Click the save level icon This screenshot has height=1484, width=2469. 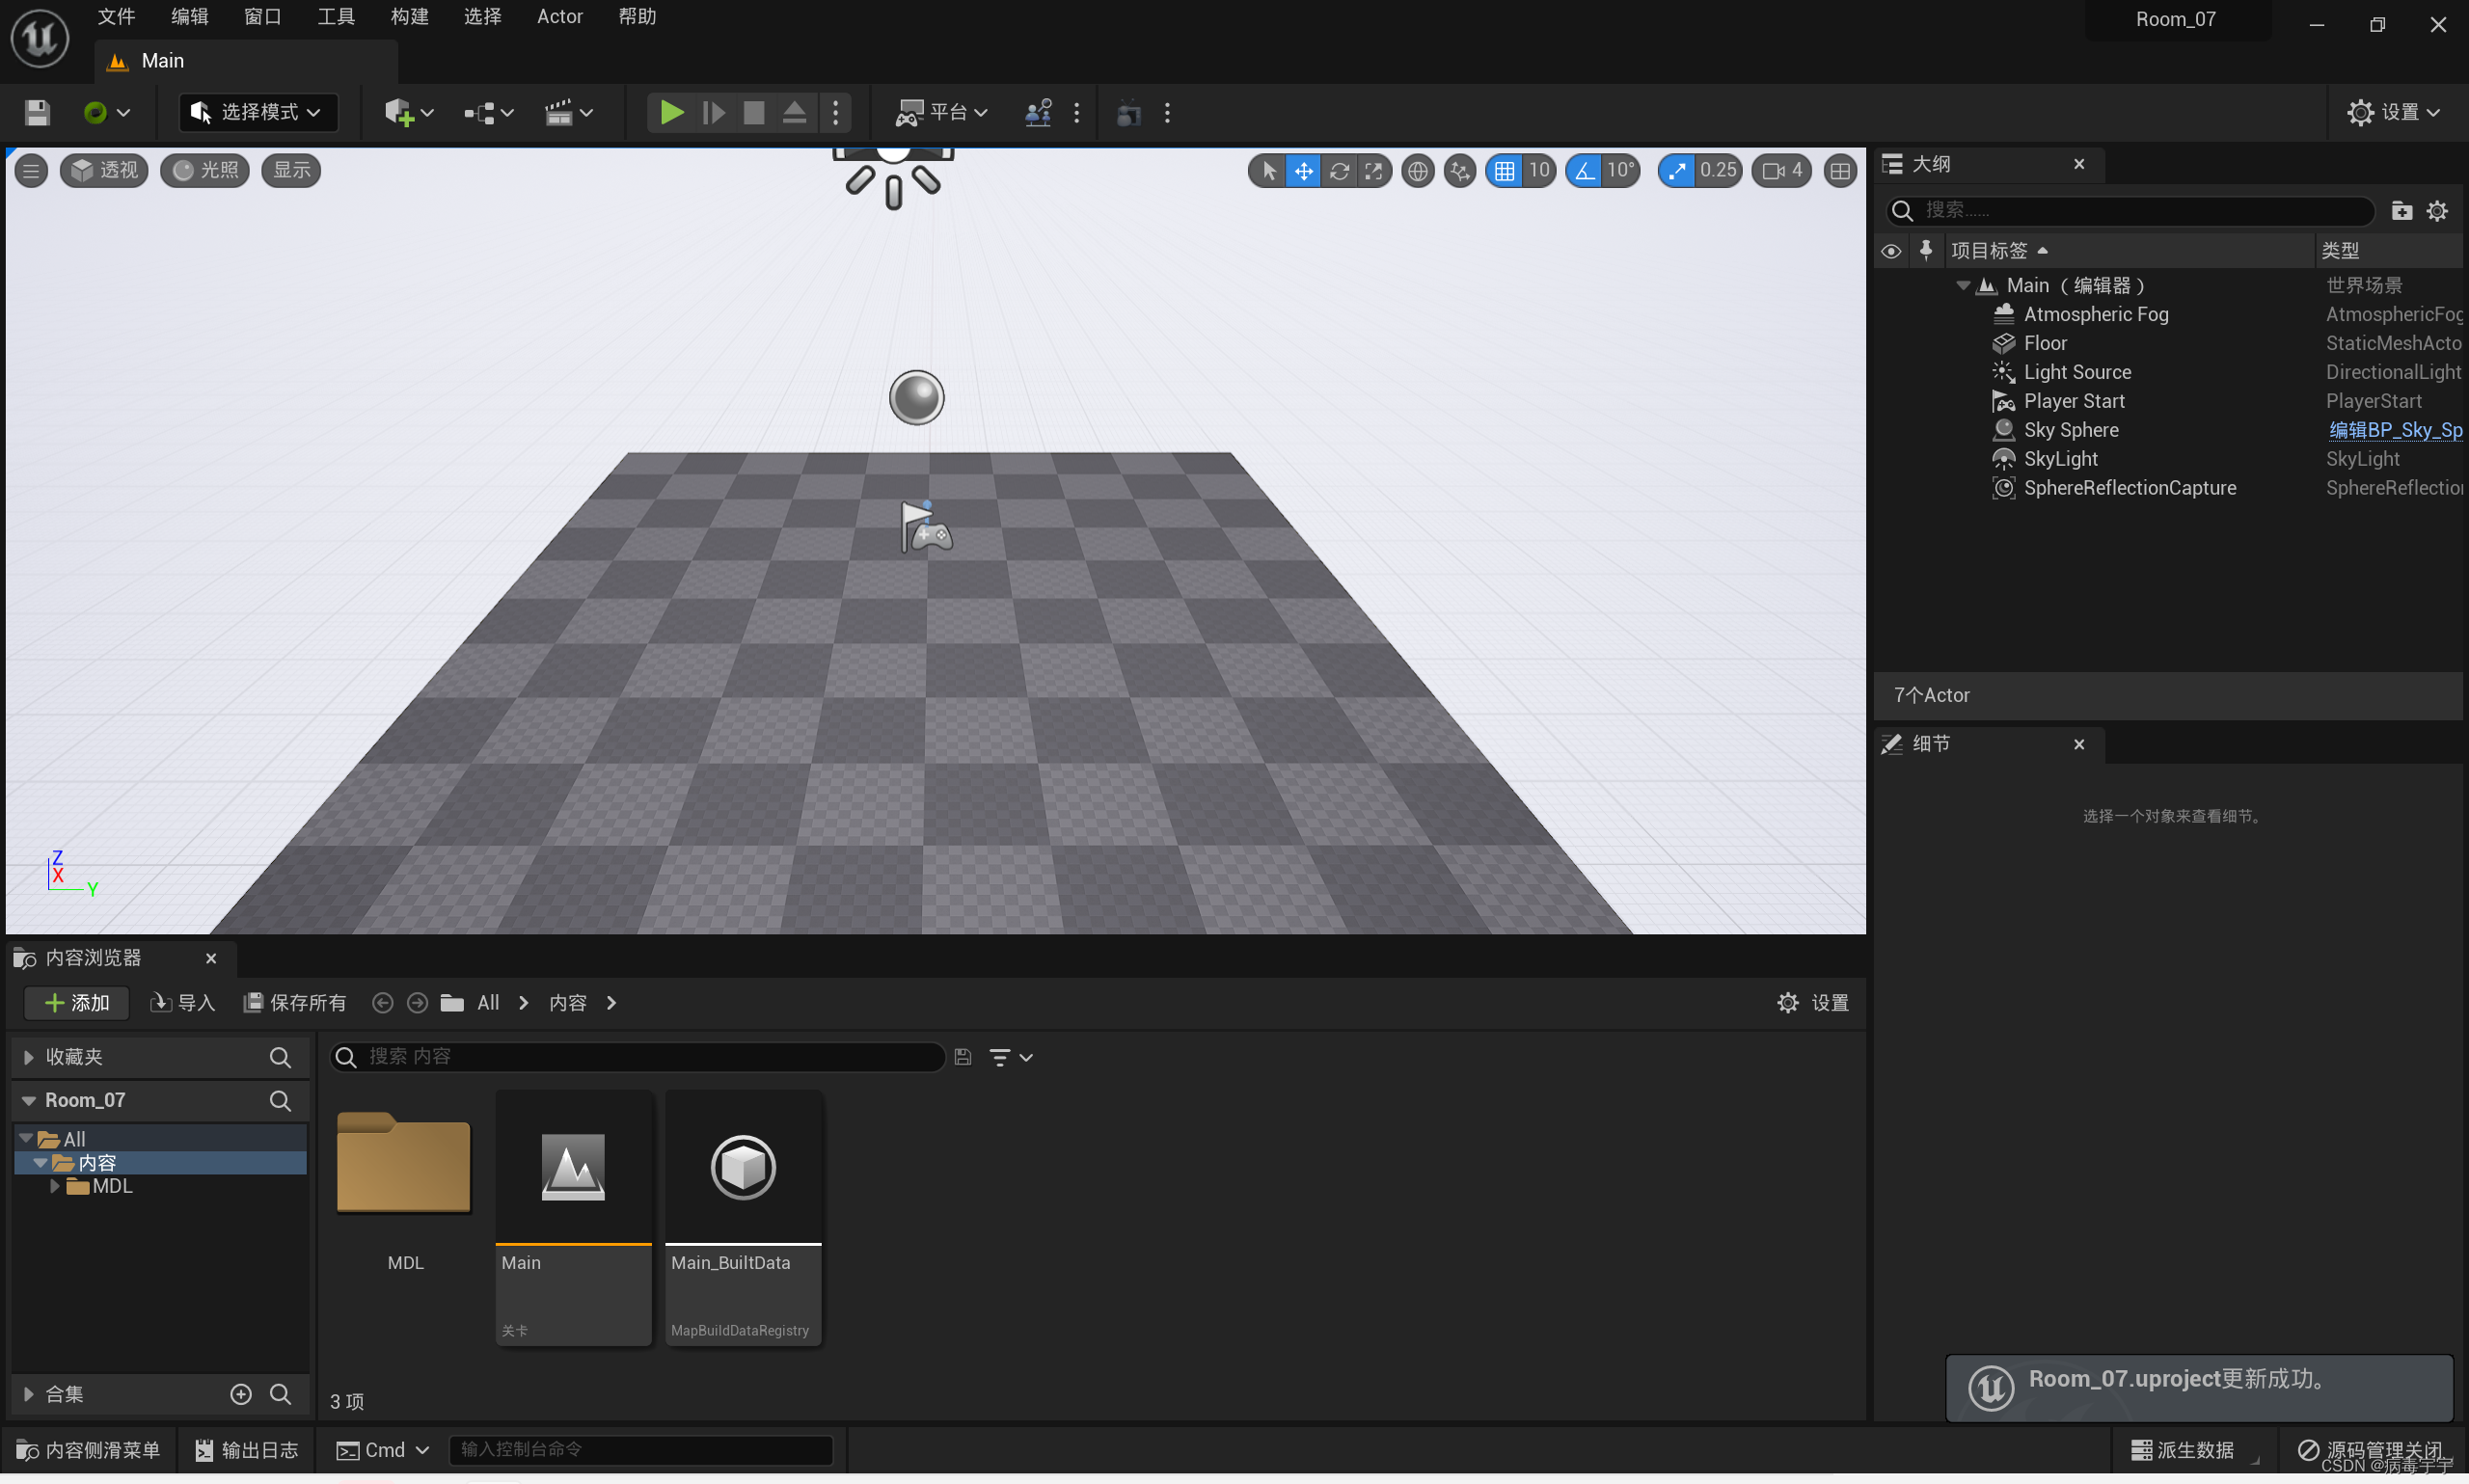(x=37, y=112)
